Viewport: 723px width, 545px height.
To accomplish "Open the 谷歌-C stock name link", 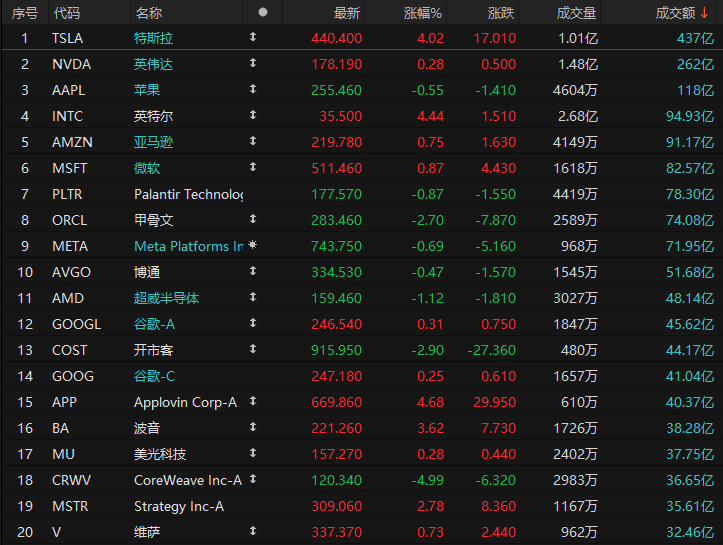I will pos(154,376).
